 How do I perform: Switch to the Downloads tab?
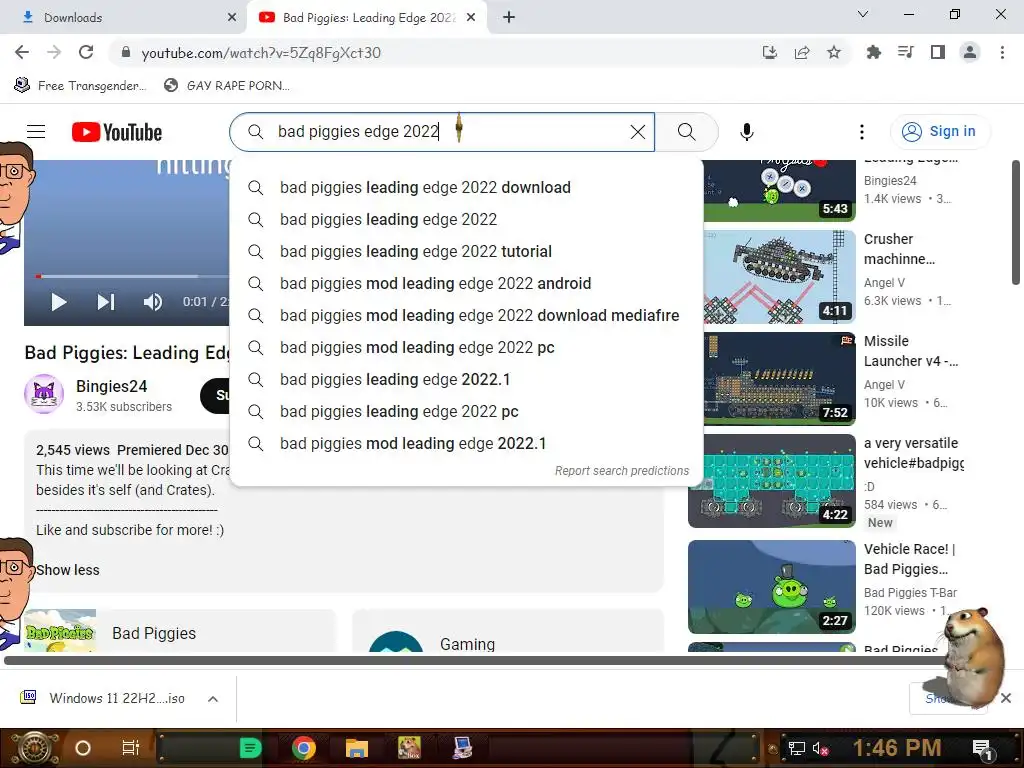[124, 18]
